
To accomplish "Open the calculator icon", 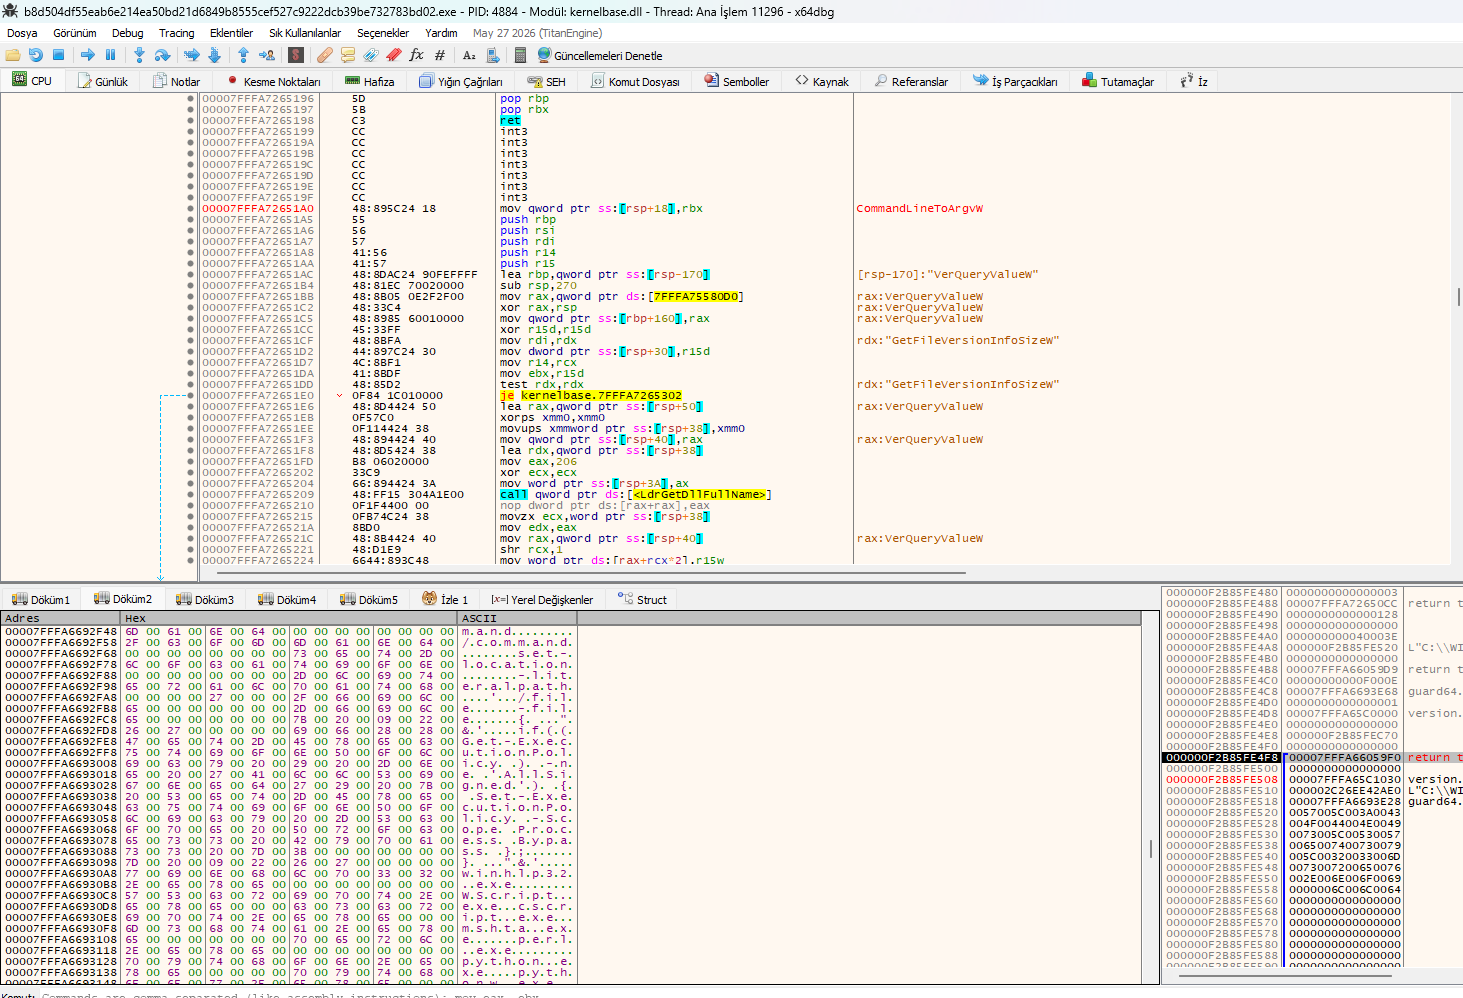I will coord(520,55).
